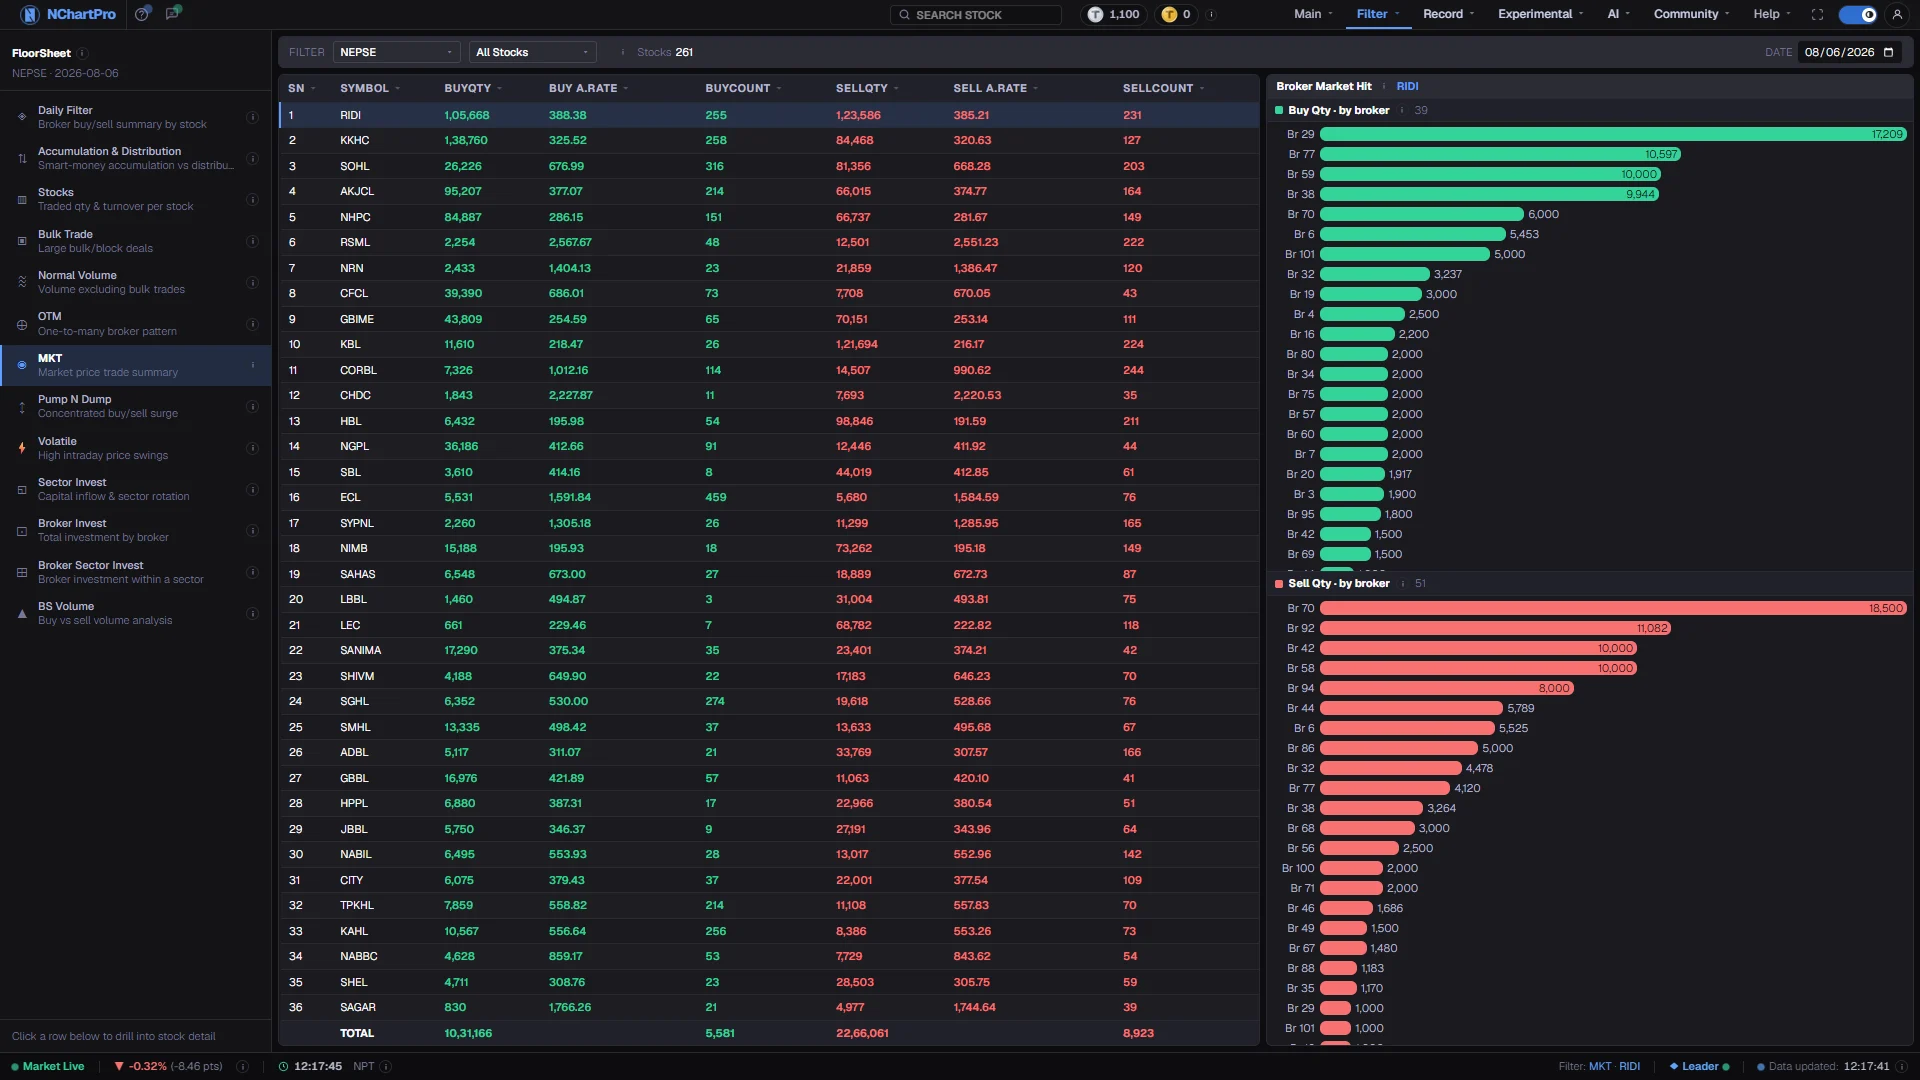The height and width of the screenshot is (1080, 1920).
Task: Sort by the SN column header
Action: tap(301, 88)
